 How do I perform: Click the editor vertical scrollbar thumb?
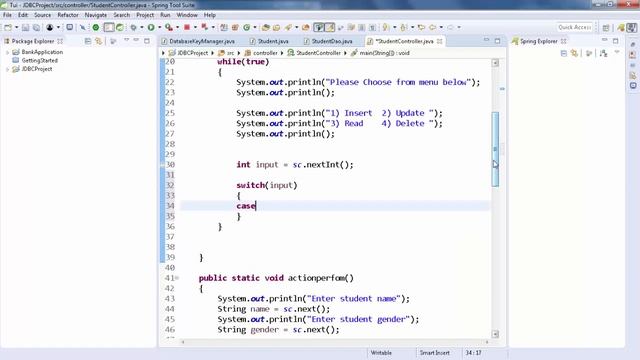coord(495,149)
